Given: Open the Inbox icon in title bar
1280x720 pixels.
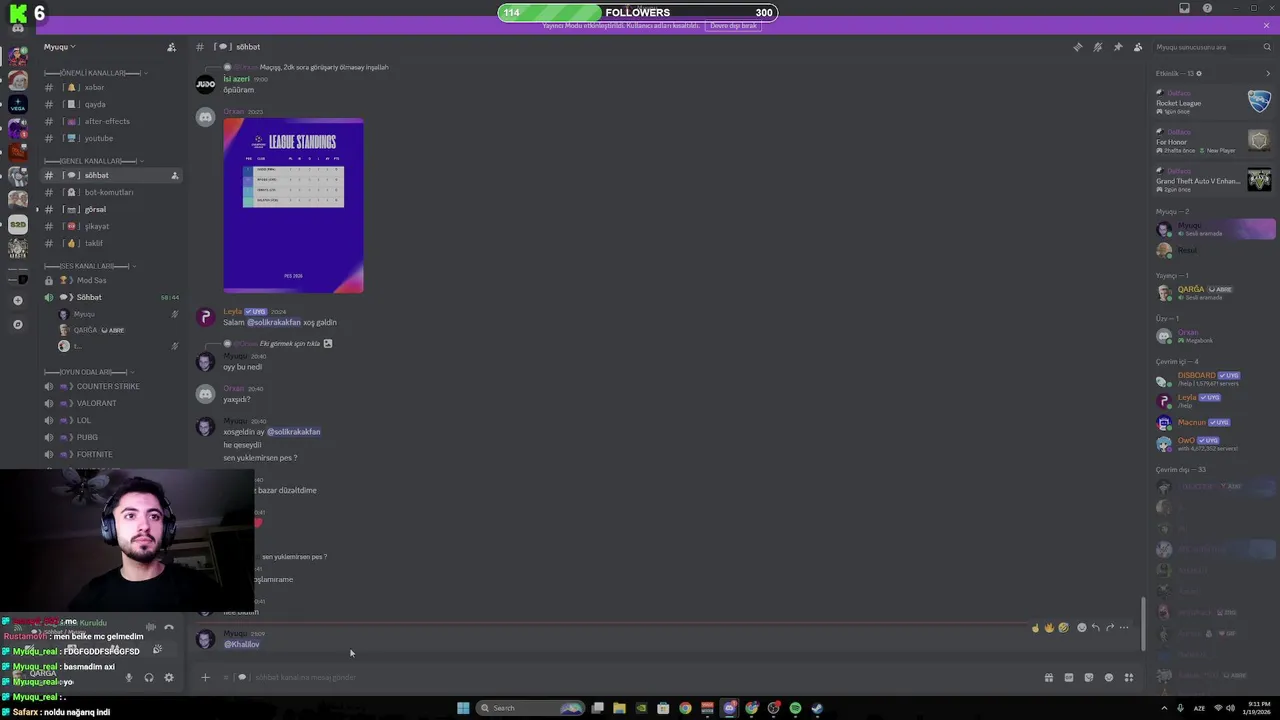Looking at the screenshot, I should pos(1185,8).
